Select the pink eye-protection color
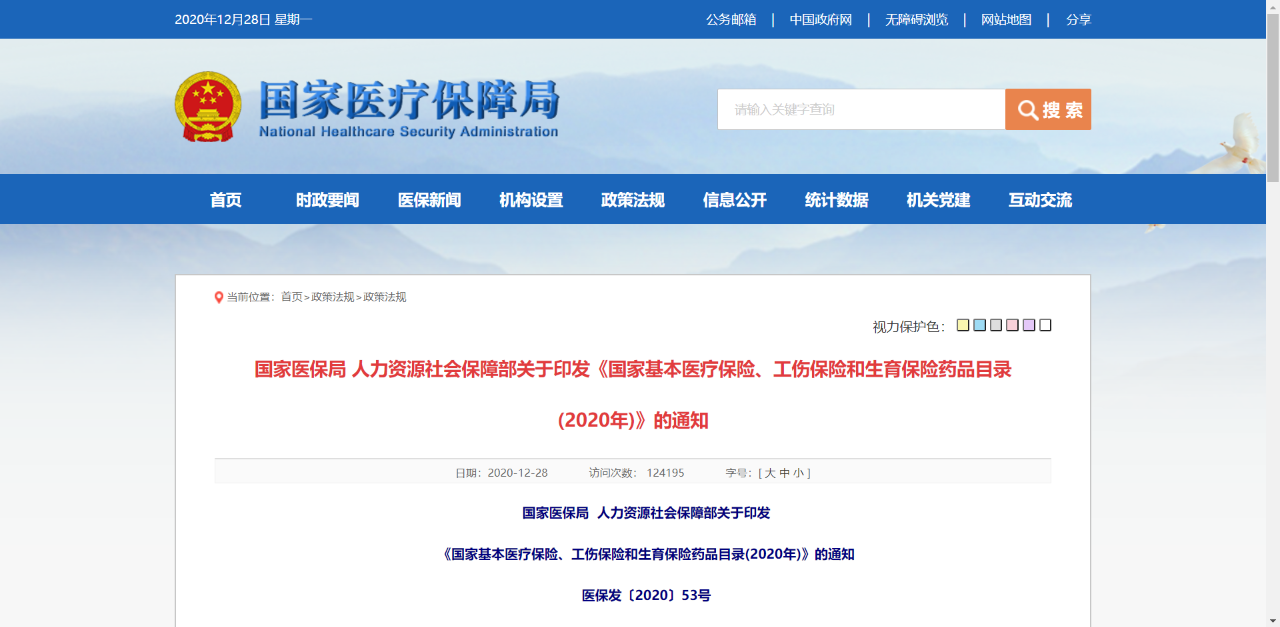Image resolution: width=1280 pixels, height=627 pixels. 1012,325
